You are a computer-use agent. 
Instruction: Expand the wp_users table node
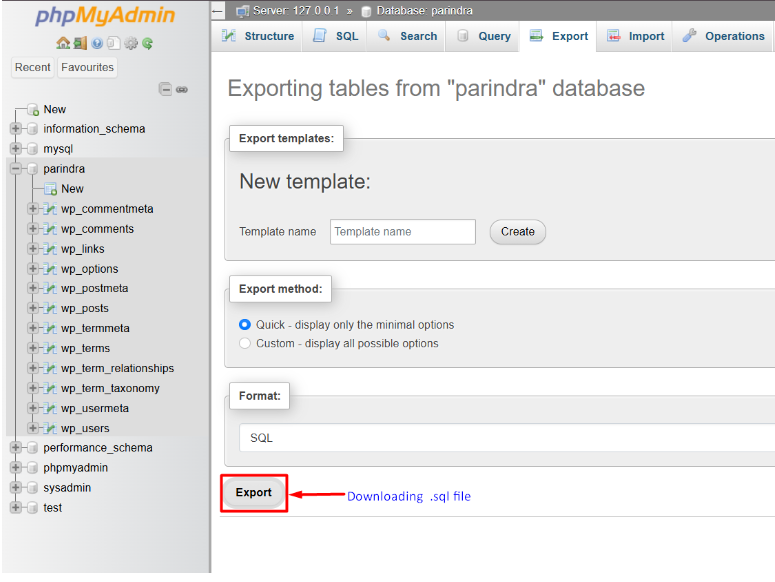(33, 428)
